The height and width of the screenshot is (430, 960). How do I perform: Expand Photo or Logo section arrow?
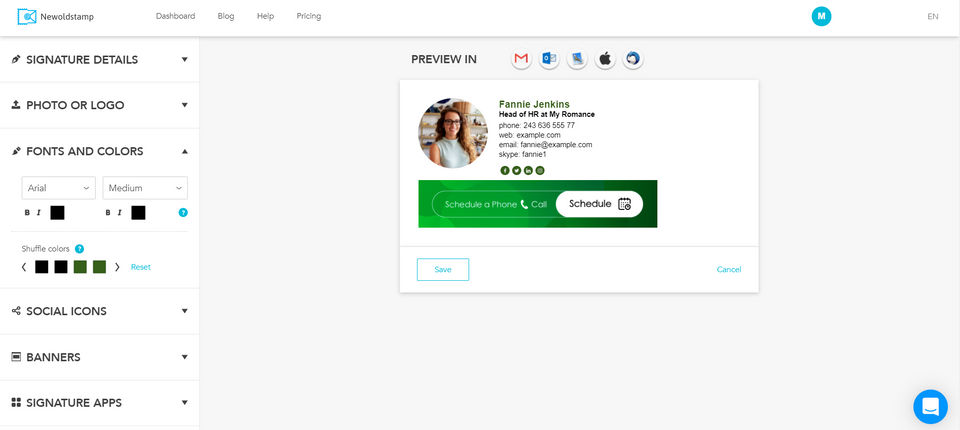[x=184, y=105]
